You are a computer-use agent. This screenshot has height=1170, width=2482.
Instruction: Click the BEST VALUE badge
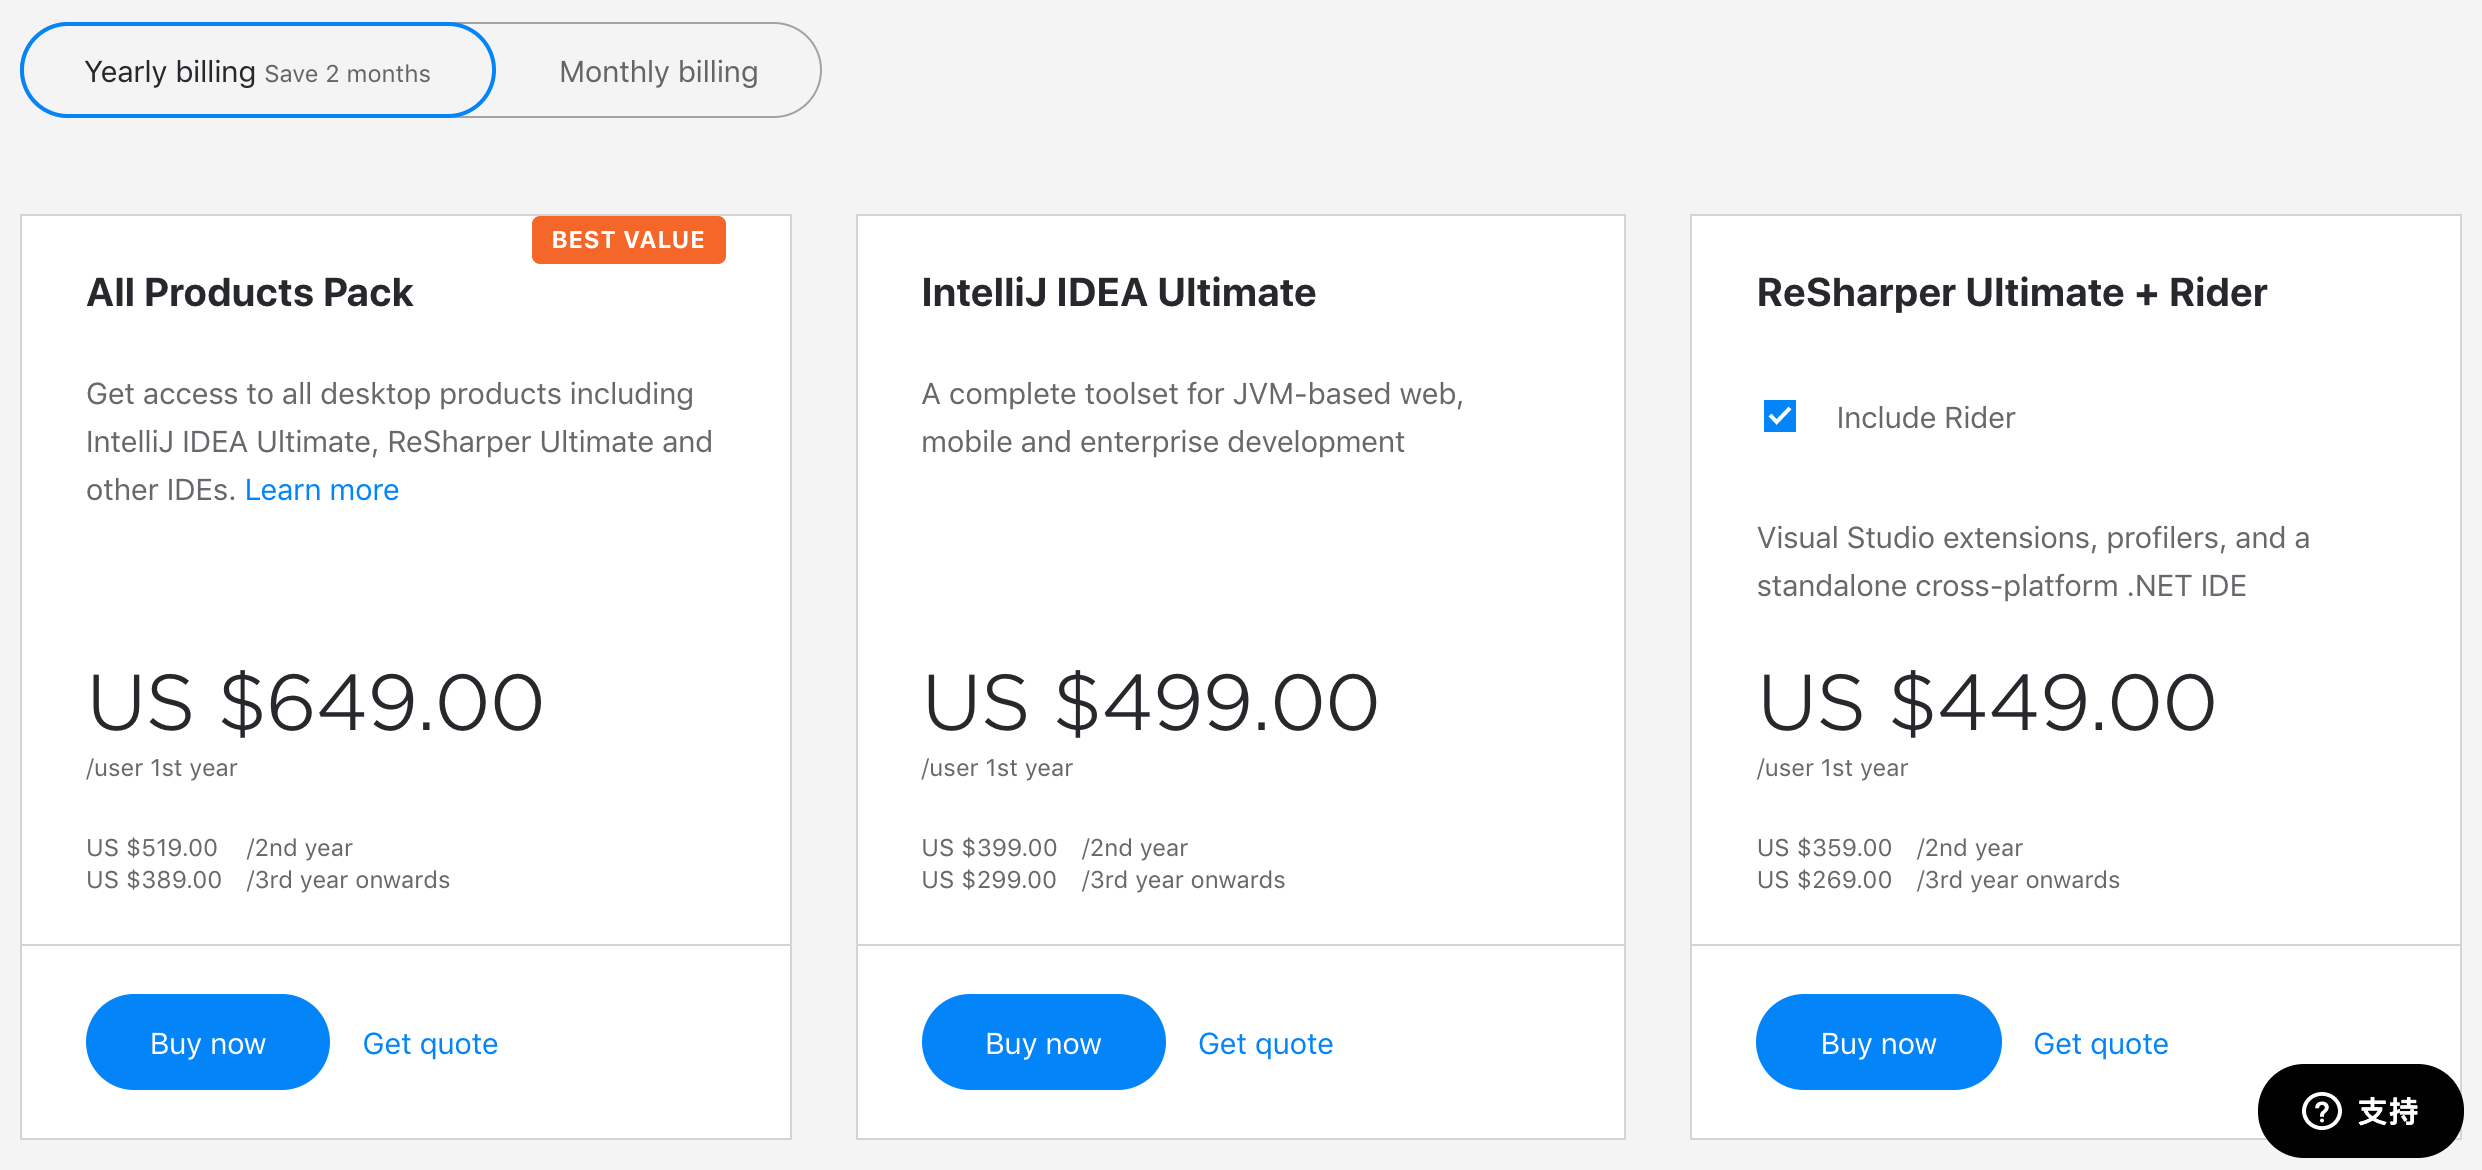(x=628, y=240)
